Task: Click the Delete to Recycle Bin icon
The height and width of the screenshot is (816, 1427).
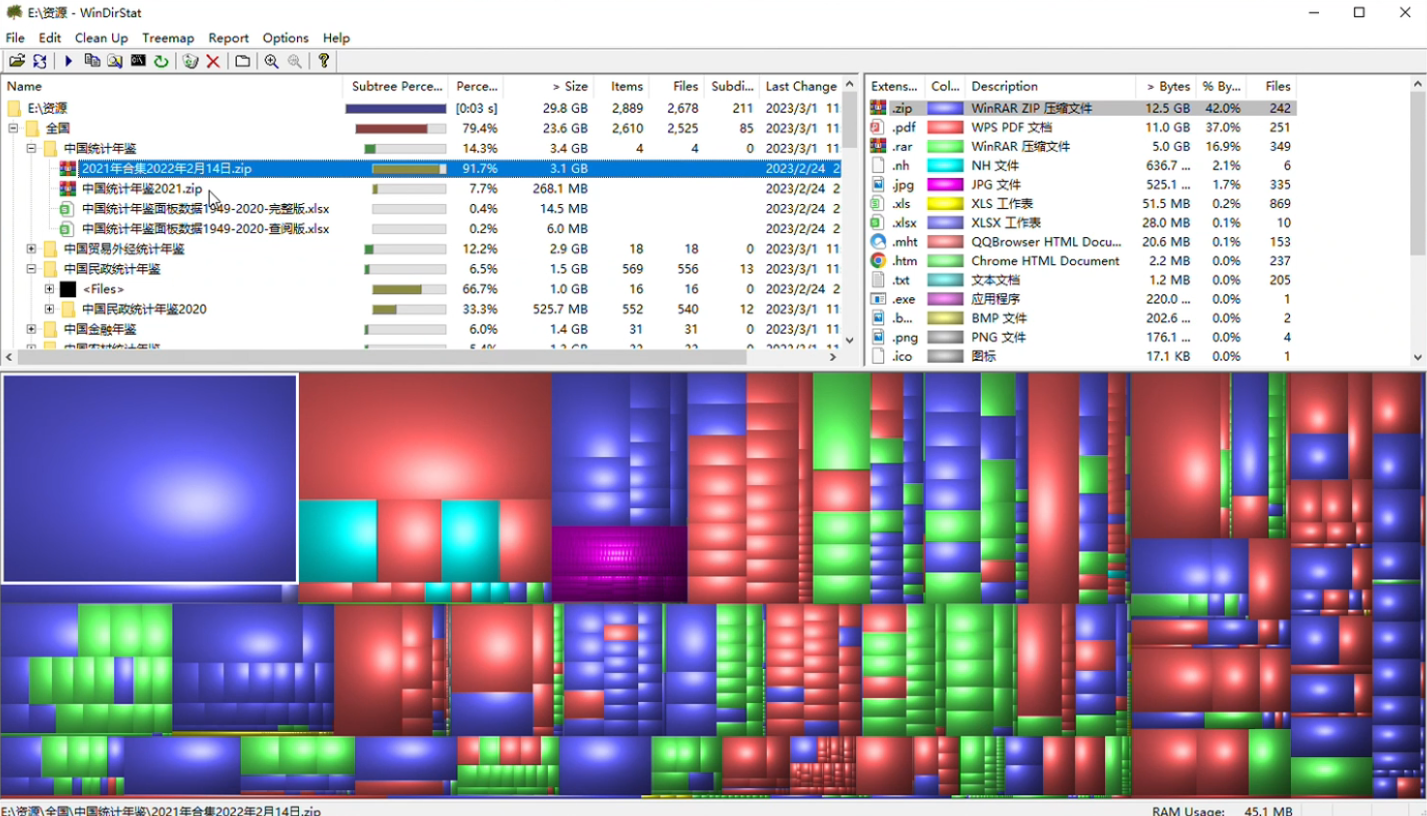Action: [190, 61]
